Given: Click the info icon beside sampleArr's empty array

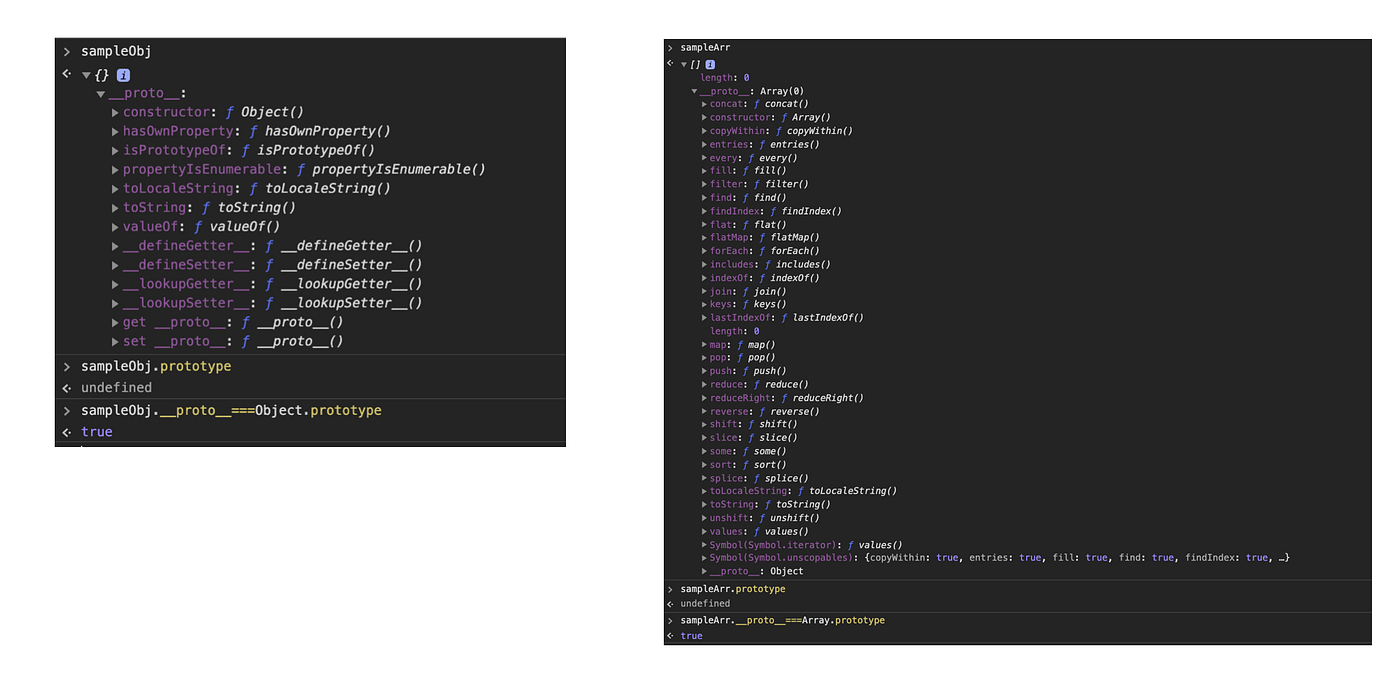Looking at the screenshot, I should (x=710, y=63).
